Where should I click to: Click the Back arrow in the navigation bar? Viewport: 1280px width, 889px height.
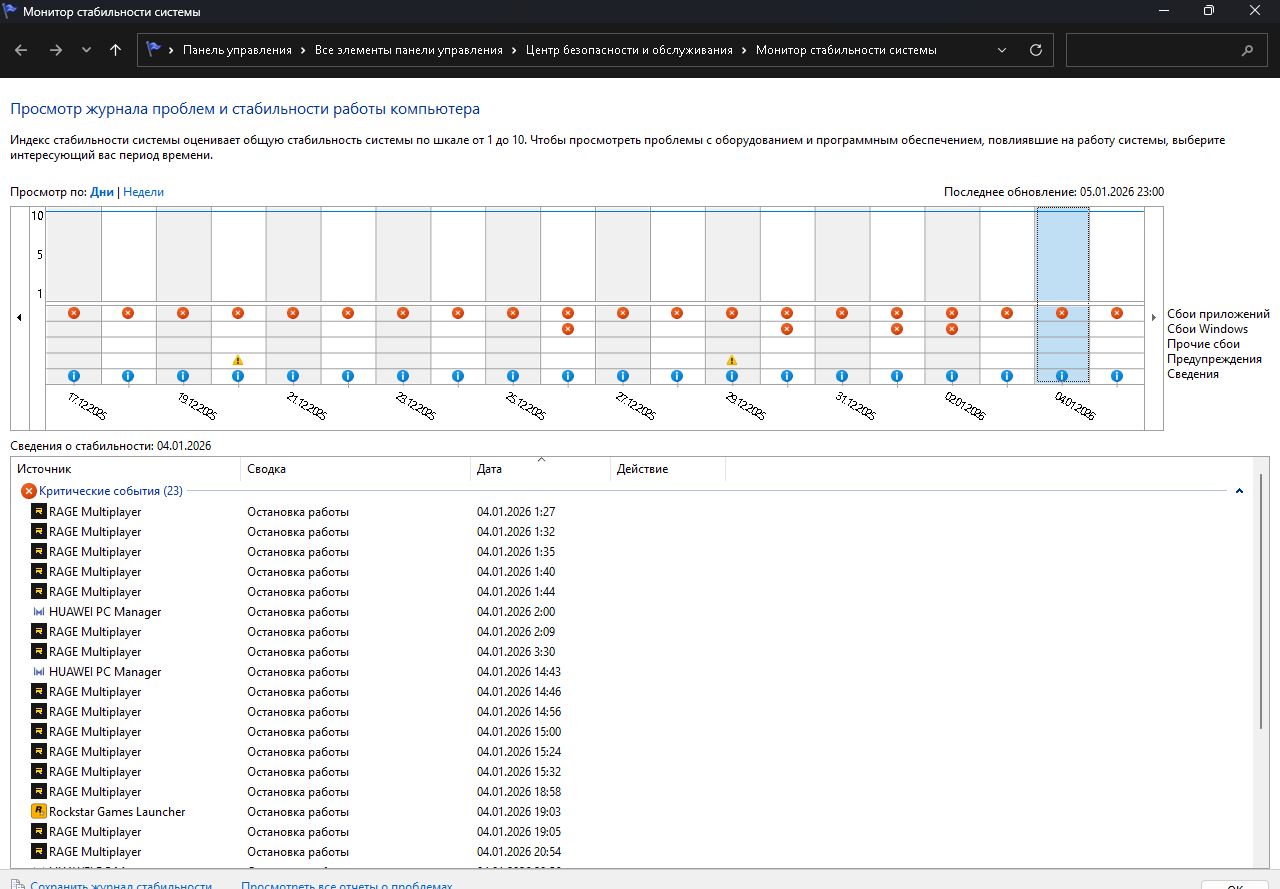pyautogui.click(x=22, y=50)
